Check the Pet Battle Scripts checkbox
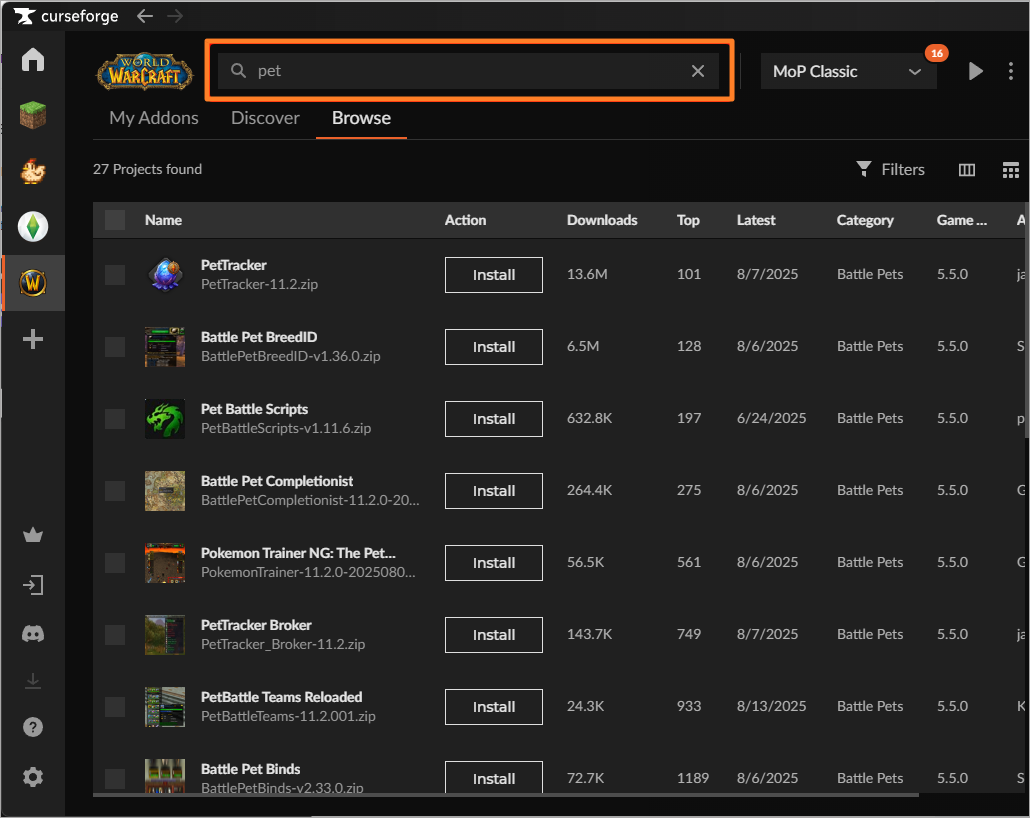 click(x=115, y=419)
